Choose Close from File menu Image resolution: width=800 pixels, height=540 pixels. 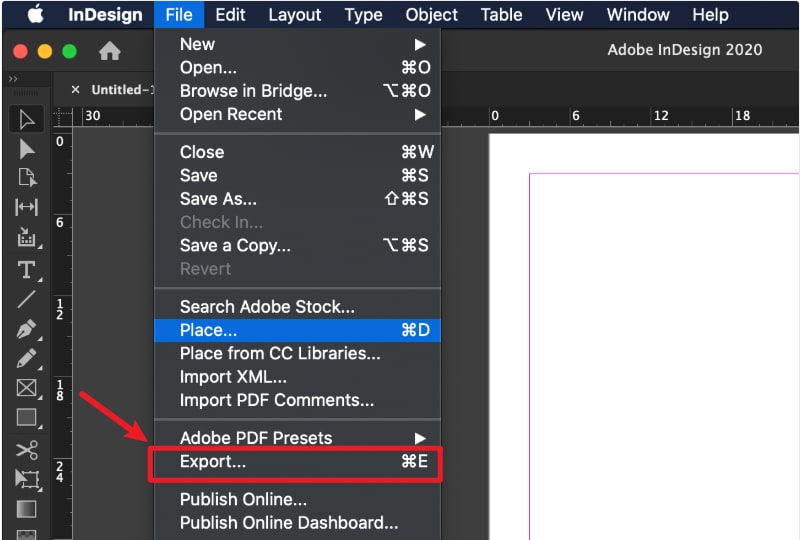tap(297, 152)
